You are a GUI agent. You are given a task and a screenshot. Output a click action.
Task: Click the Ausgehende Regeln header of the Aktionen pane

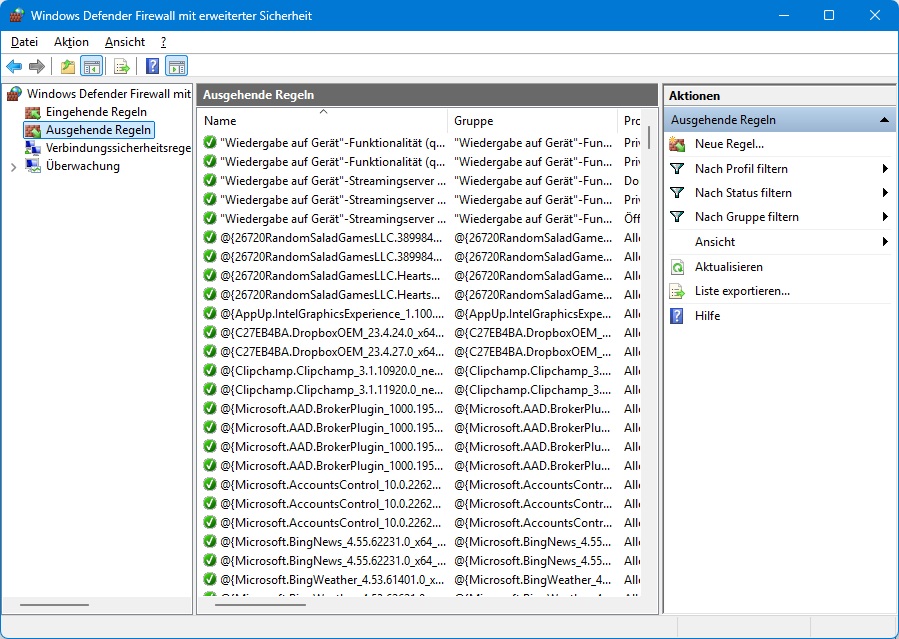780,120
